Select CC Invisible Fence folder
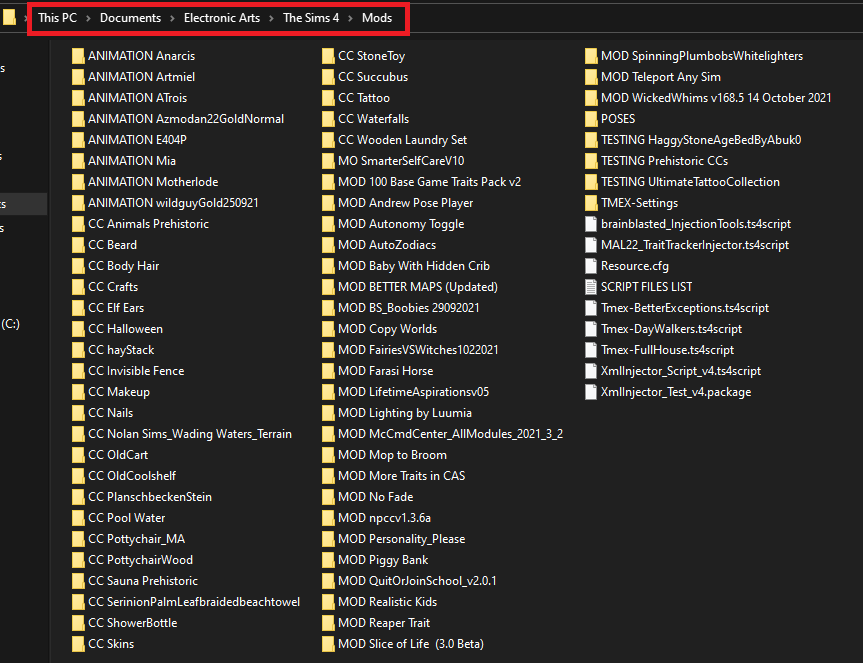The width and height of the screenshot is (863, 663). [x=128, y=371]
